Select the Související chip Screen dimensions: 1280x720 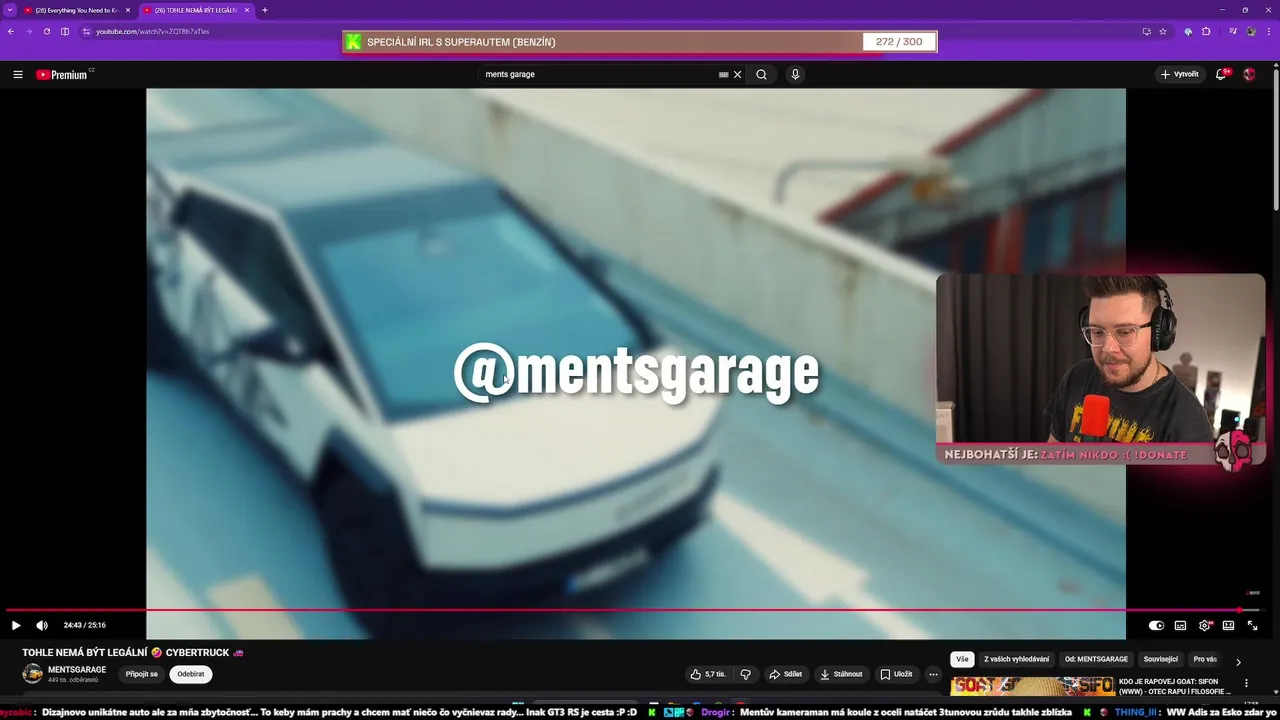pos(1161,659)
